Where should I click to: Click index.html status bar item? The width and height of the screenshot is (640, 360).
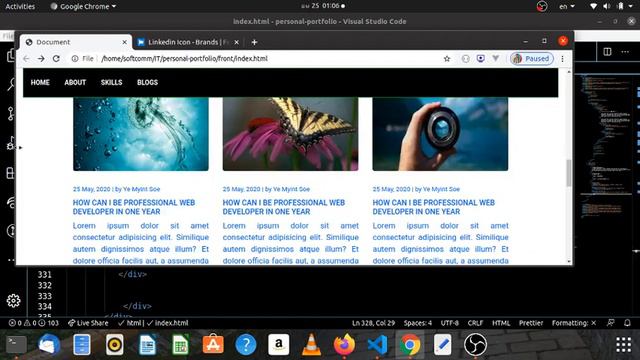(167, 323)
